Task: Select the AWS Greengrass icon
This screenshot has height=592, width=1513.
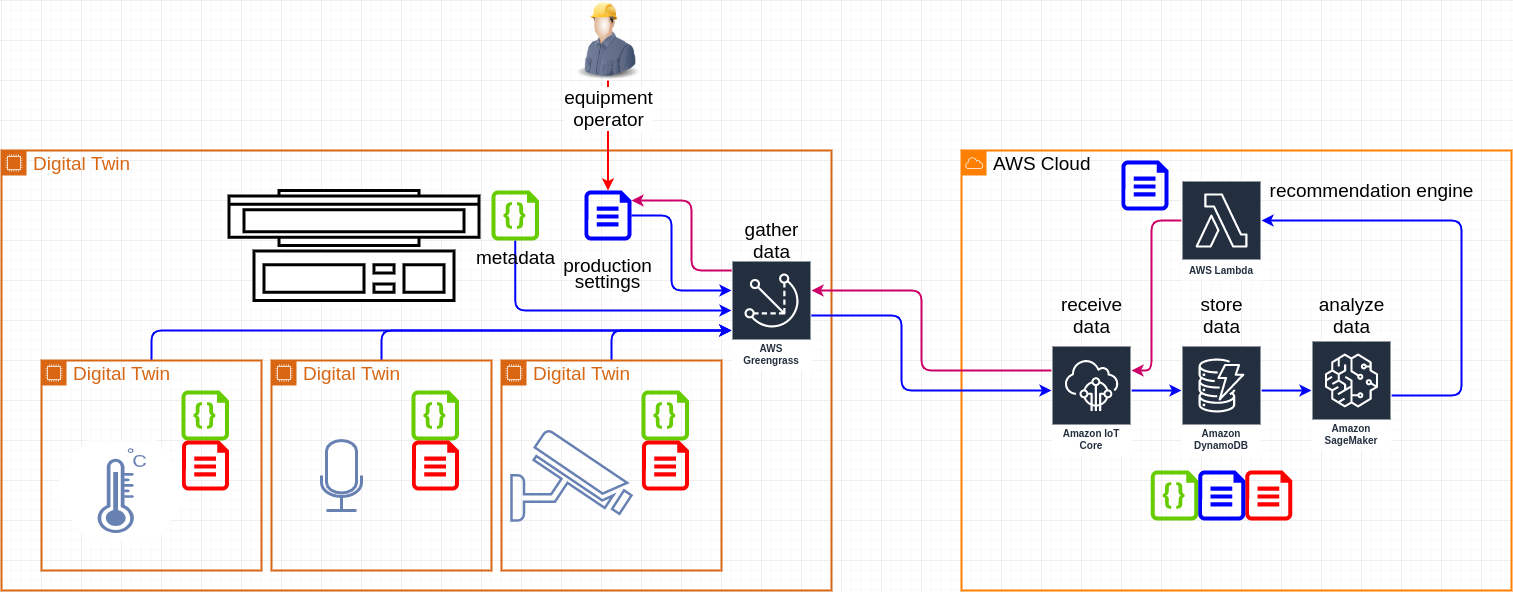Action: coord(771,300)
